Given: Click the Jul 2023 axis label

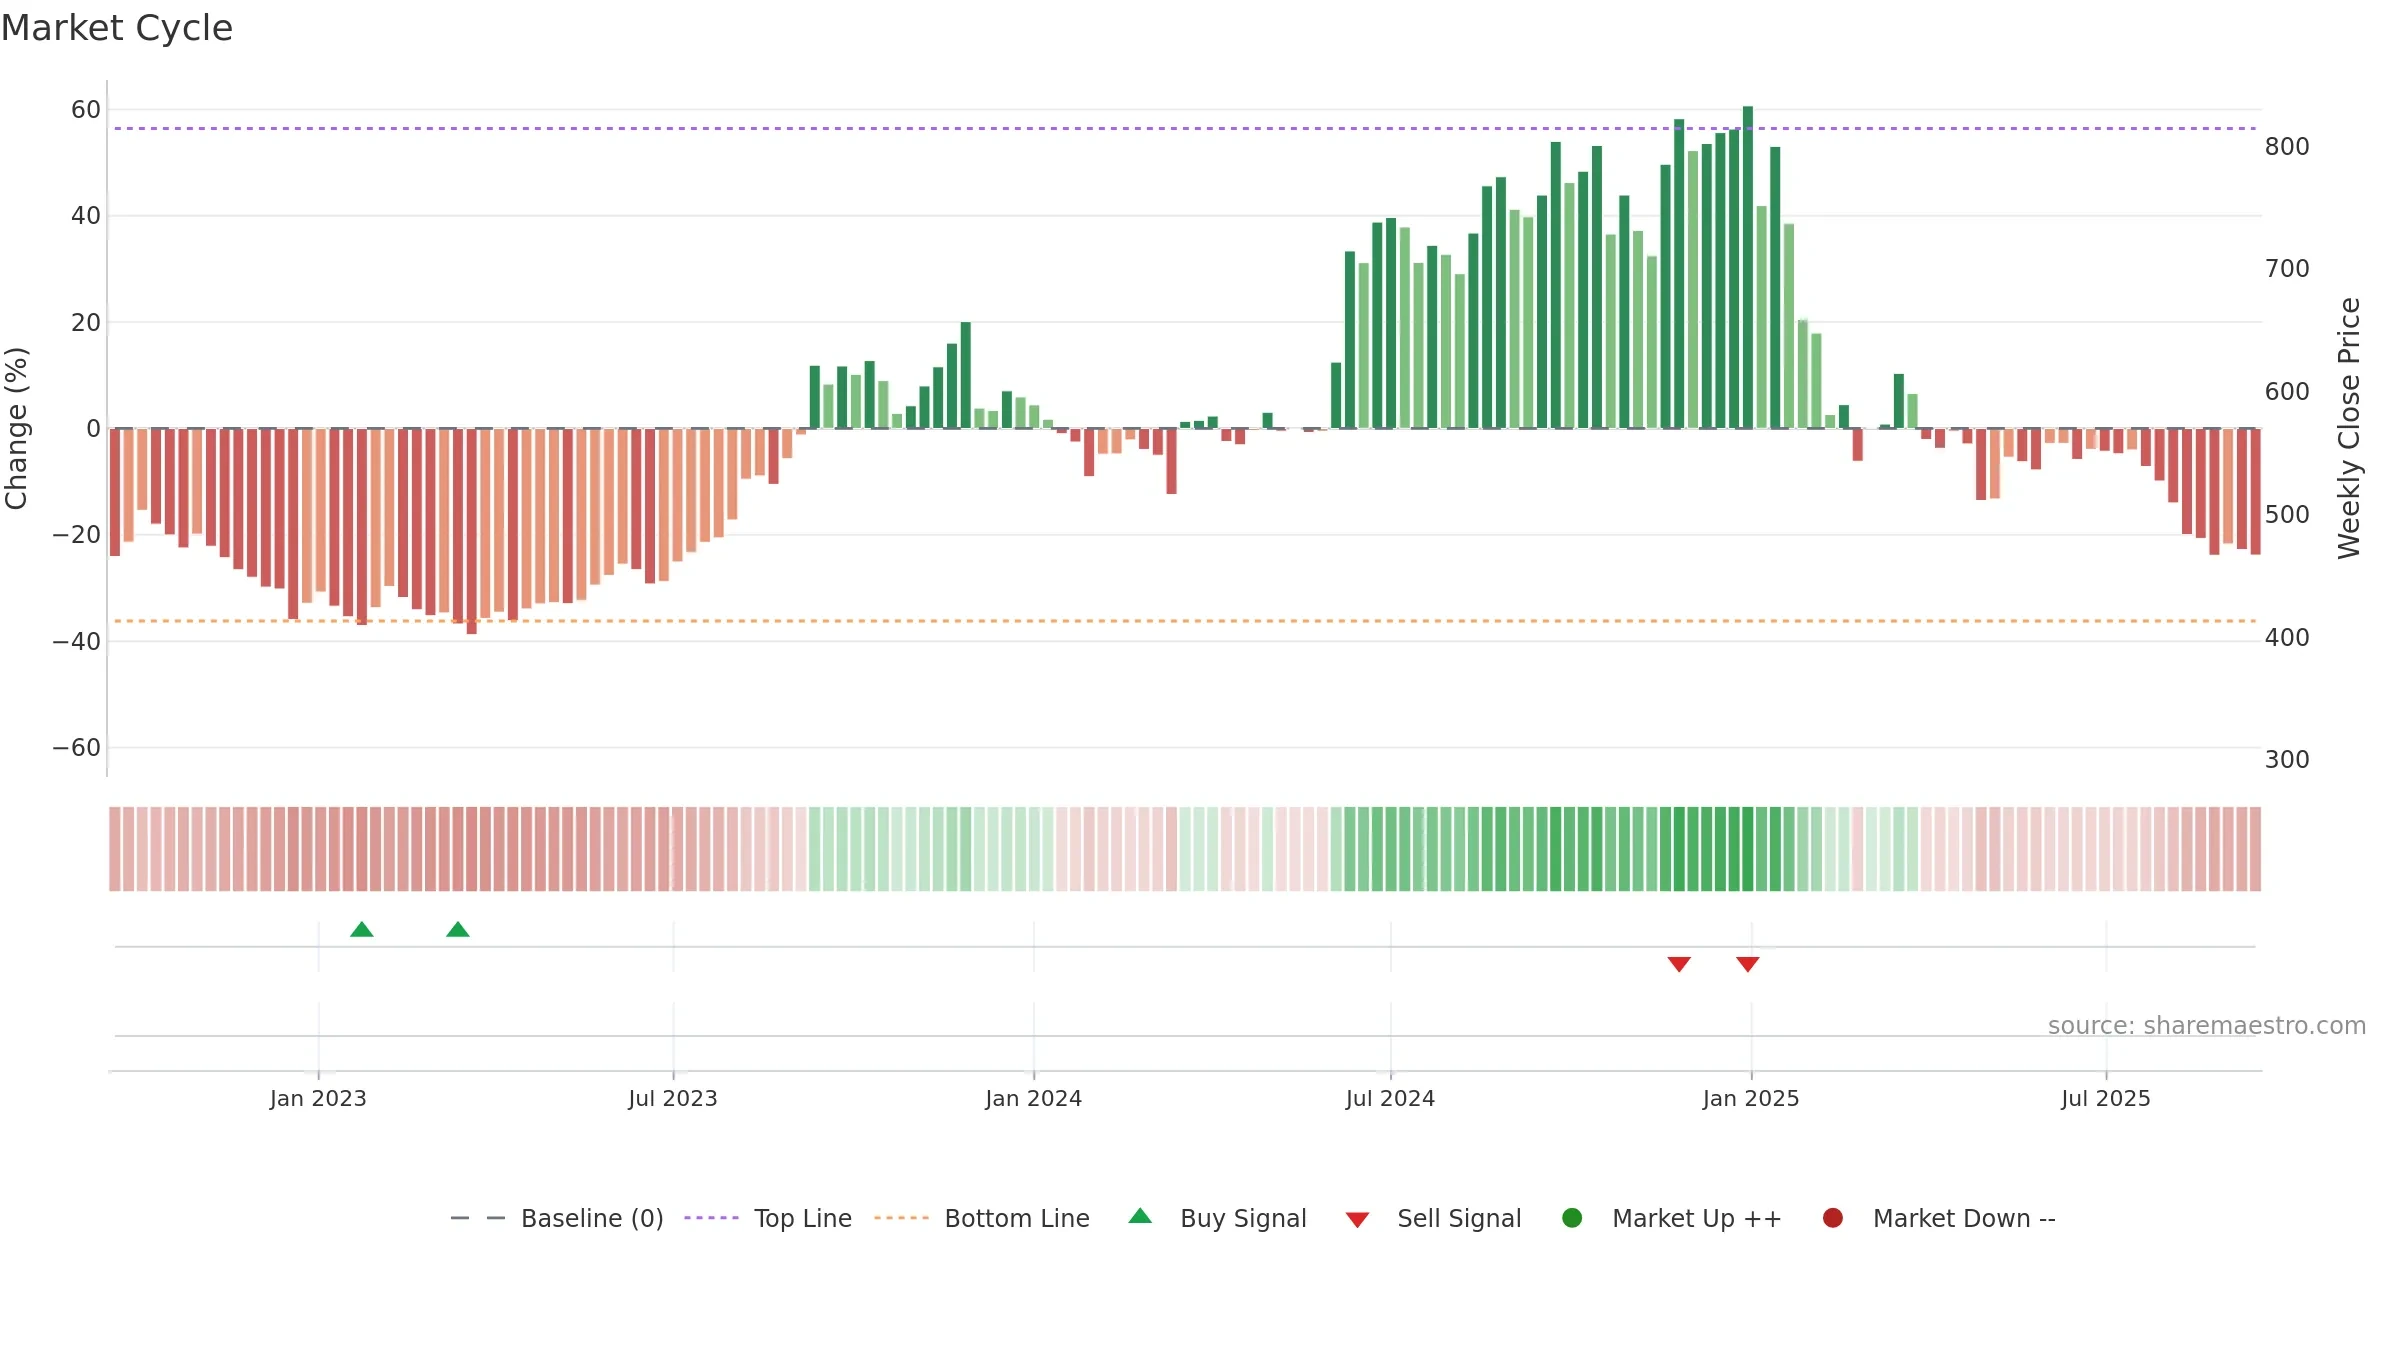Looking at the screenshot, I should [x=673, y=1098].
